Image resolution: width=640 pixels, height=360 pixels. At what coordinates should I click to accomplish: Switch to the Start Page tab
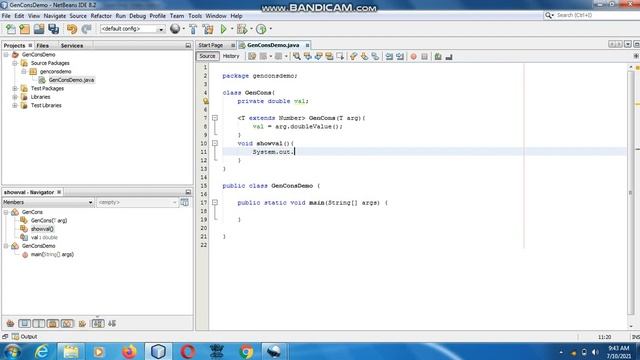coord(211,45)
